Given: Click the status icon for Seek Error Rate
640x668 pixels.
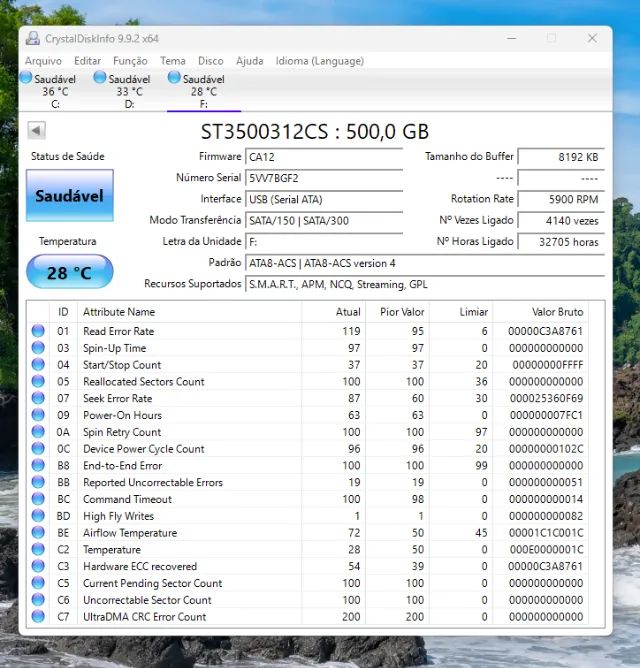Looking at the screenshot, I should pos(38,398).
